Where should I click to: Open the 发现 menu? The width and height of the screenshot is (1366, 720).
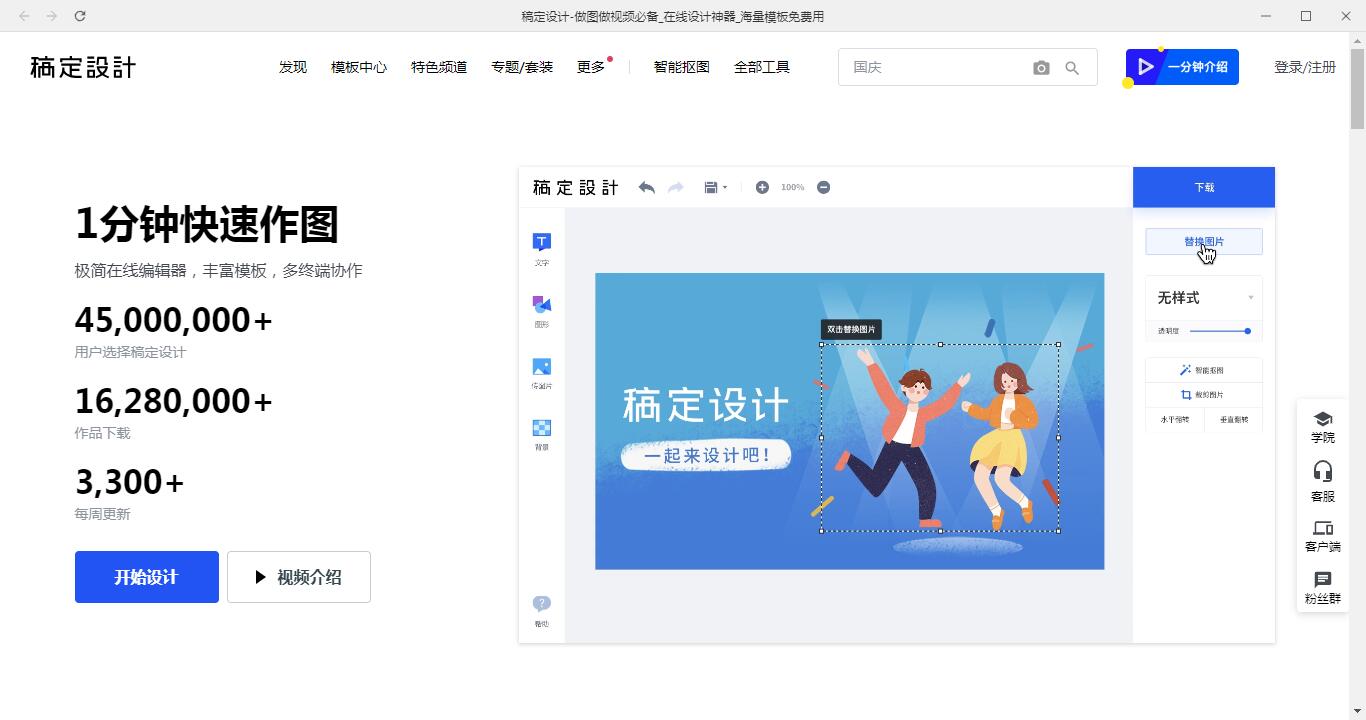pos(293,67)
